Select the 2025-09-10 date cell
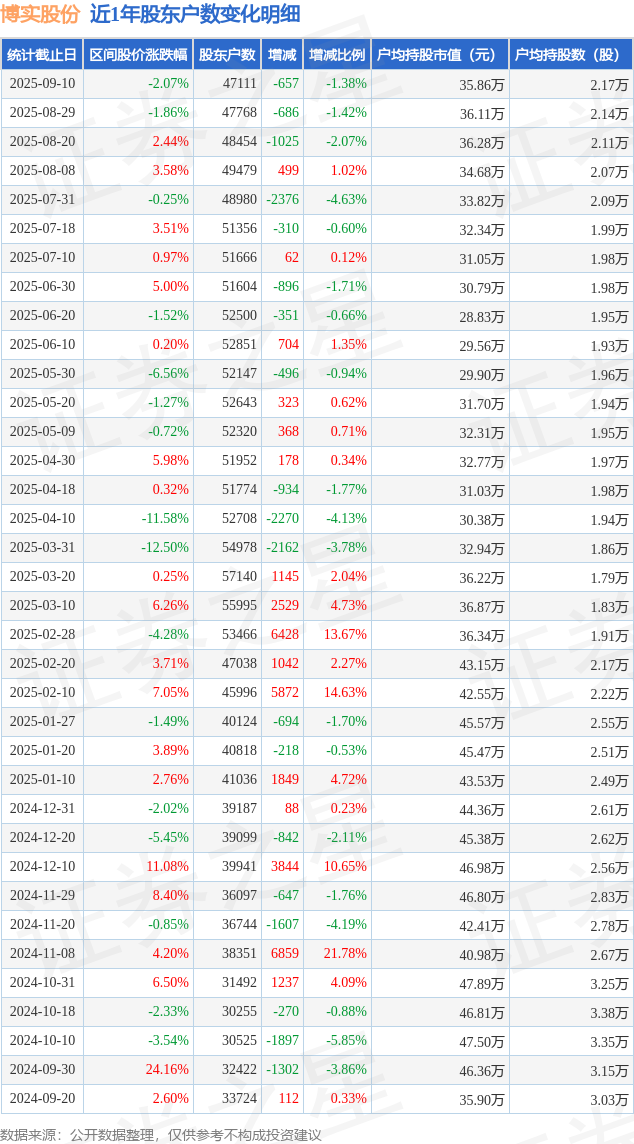The width and height of the screenshot is (634, 1144). click(42, 84)
